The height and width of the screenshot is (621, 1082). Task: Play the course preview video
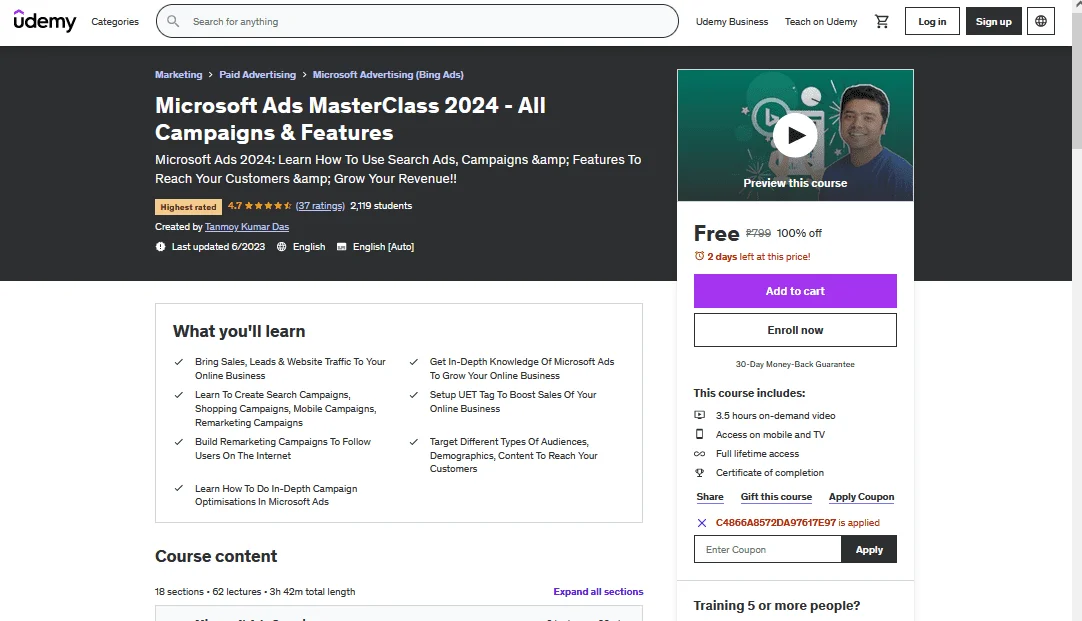(x=795, y=135)
